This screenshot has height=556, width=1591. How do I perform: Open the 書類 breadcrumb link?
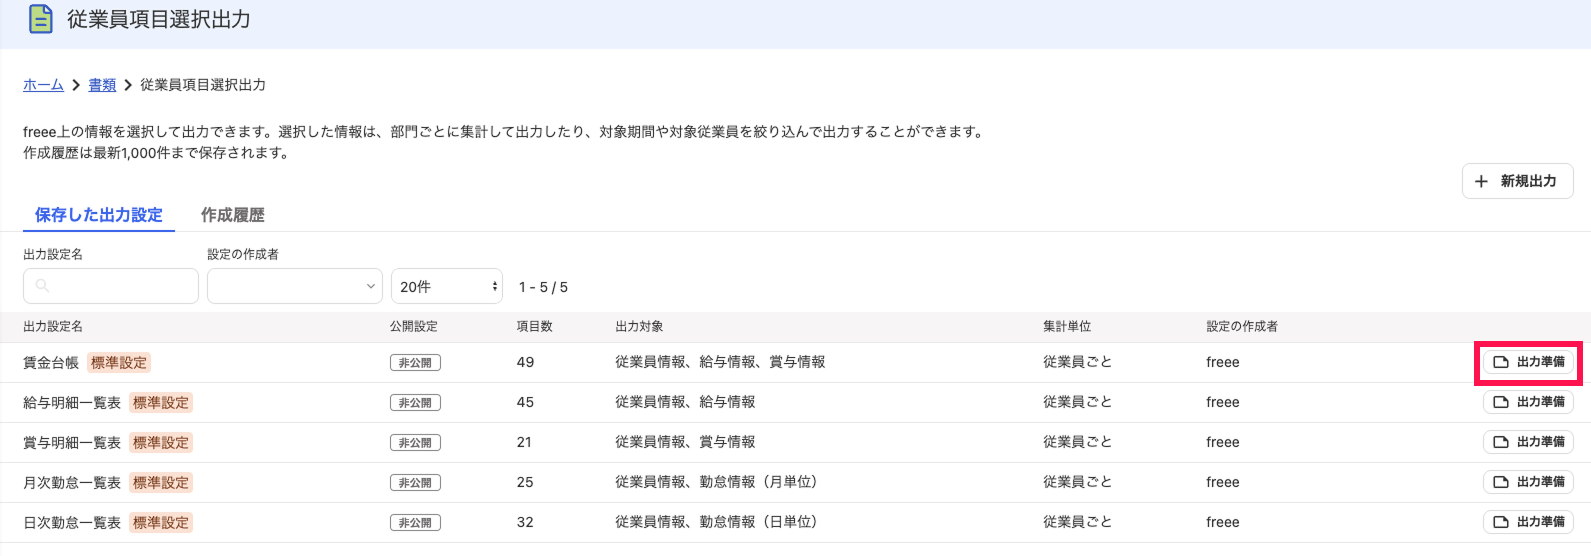click(102, 85)
